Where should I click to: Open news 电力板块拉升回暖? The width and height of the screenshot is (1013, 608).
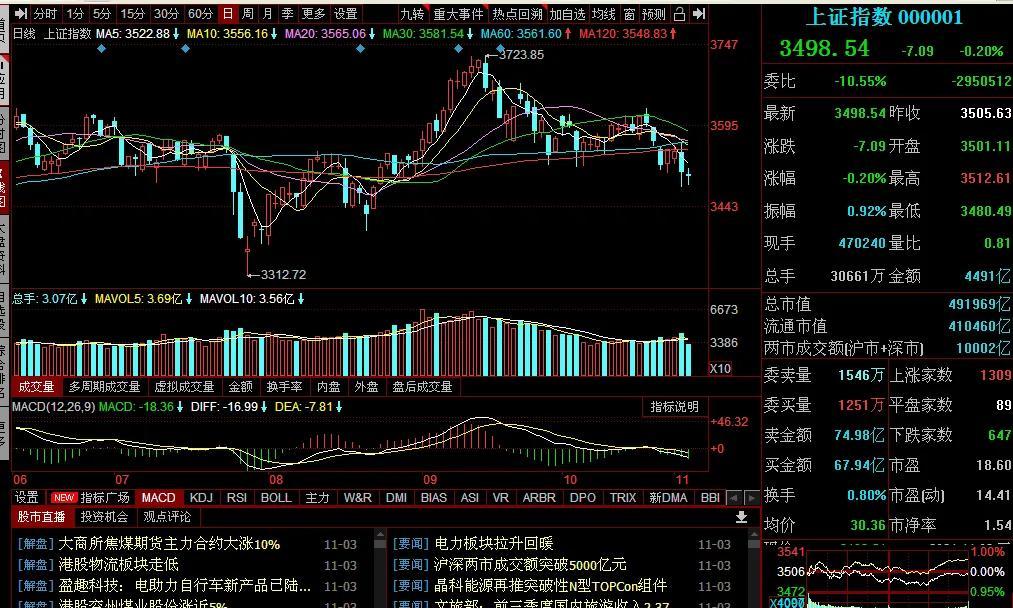(494, 544)
